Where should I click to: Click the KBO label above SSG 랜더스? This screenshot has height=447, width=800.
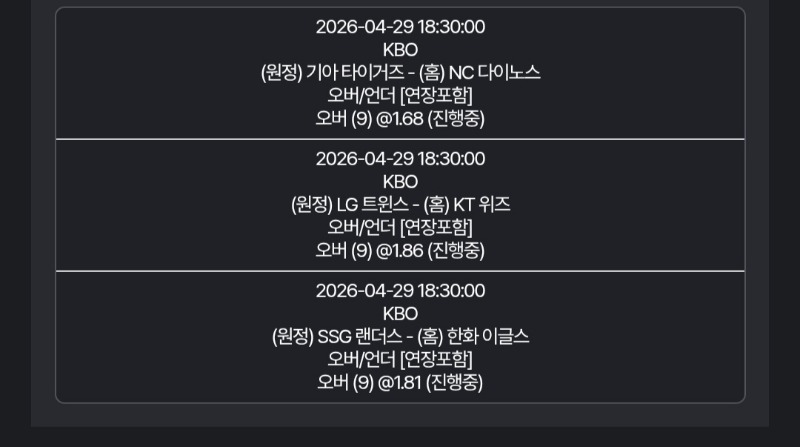tap(400, 314)
